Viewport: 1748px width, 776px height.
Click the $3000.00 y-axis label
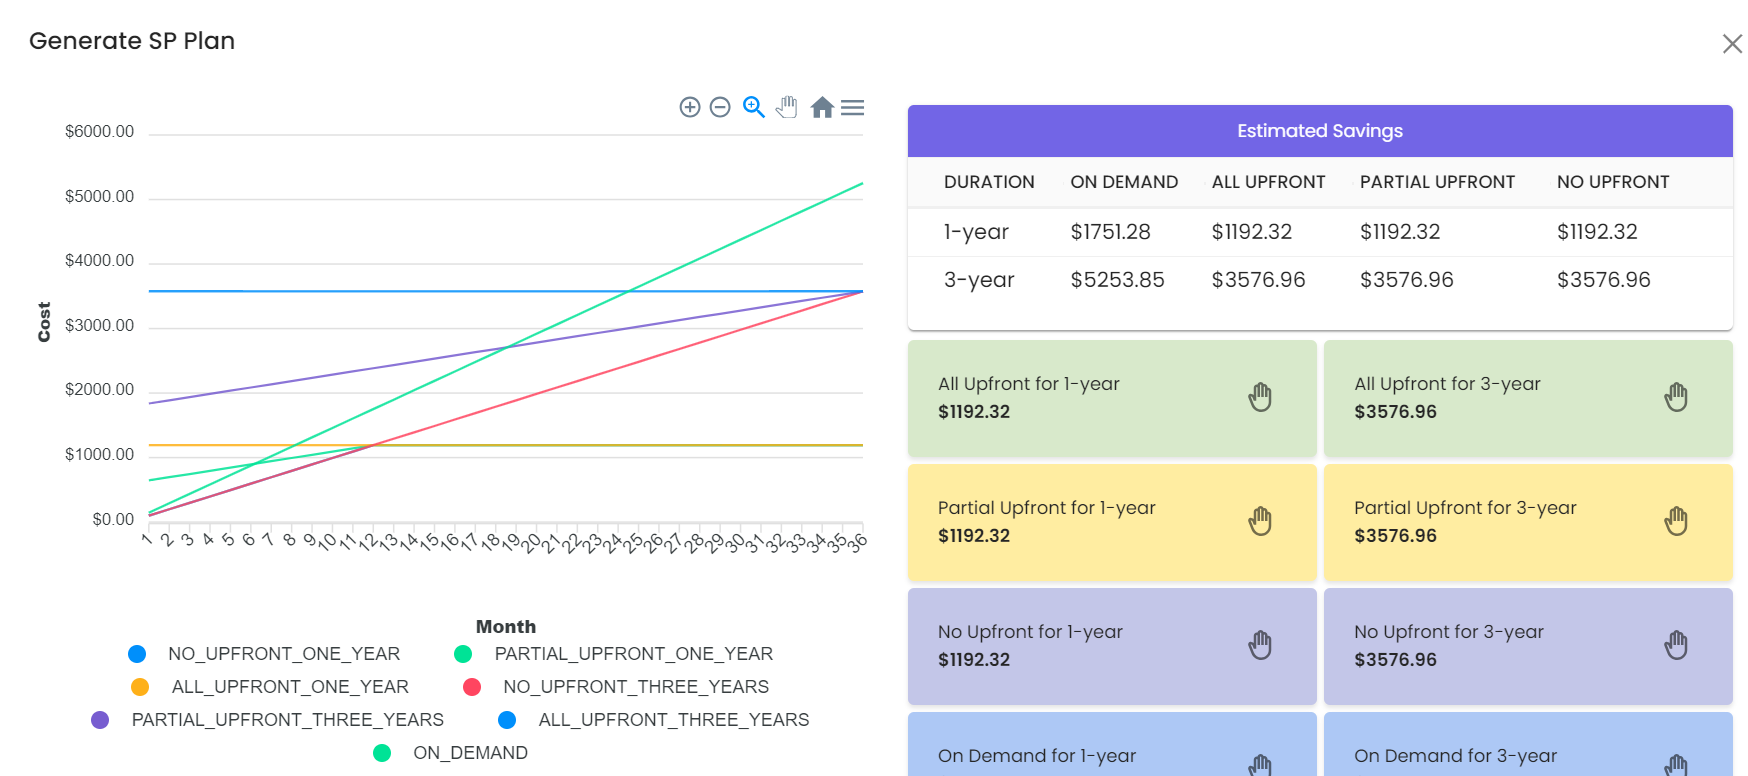pos(99,326)
